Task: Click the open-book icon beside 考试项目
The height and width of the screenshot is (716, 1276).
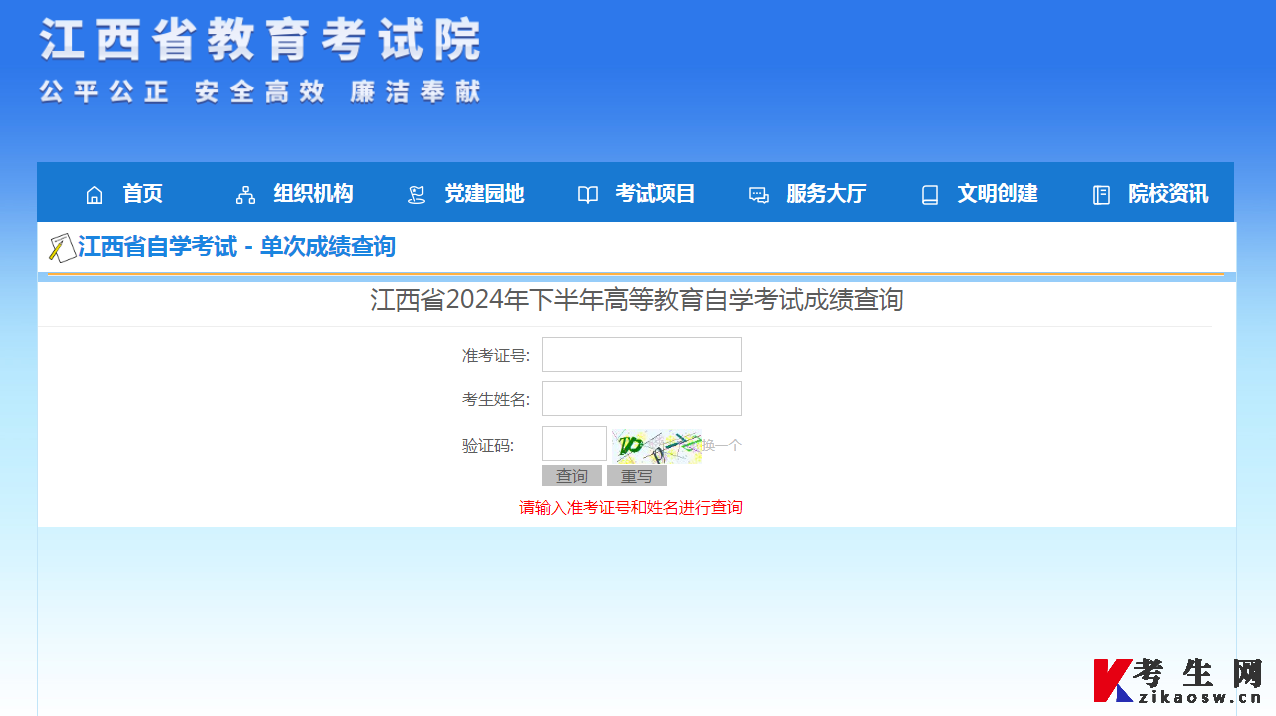Action: coord(587,194)
